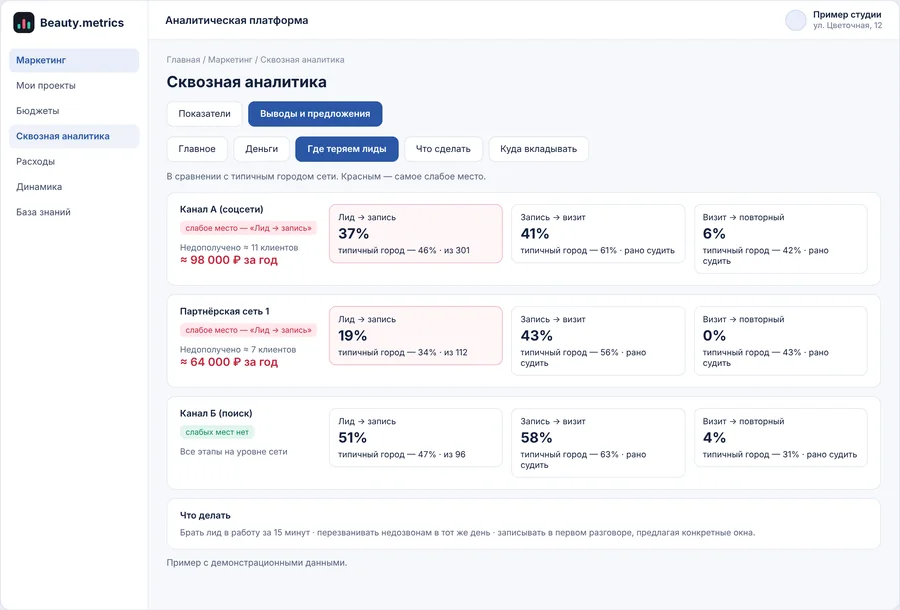Open the Куда вкладывать sub-tab
The image size is (900, 610).
click(538, 149)
